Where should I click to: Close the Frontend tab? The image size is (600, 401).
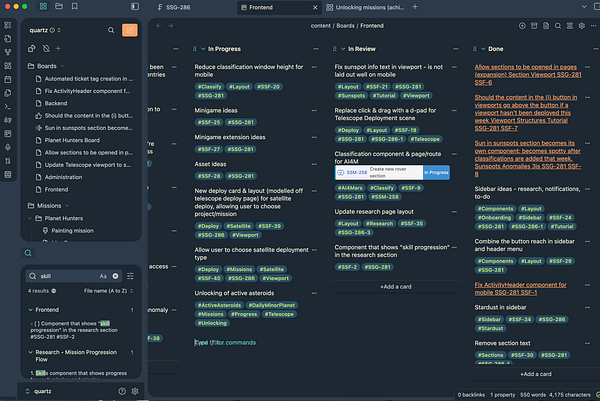coord(315,7)
